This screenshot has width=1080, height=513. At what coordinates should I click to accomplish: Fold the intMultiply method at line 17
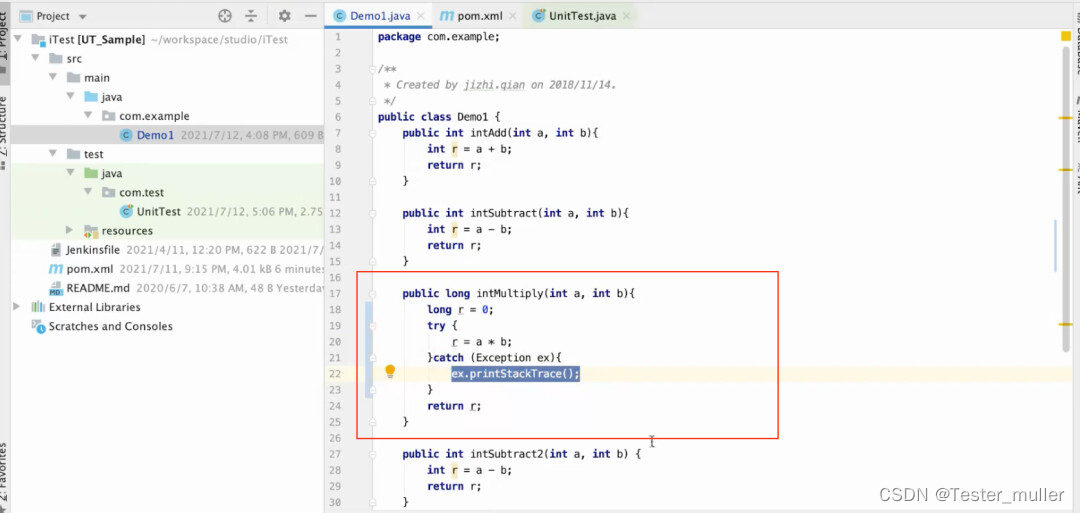[x=373, y=294]
